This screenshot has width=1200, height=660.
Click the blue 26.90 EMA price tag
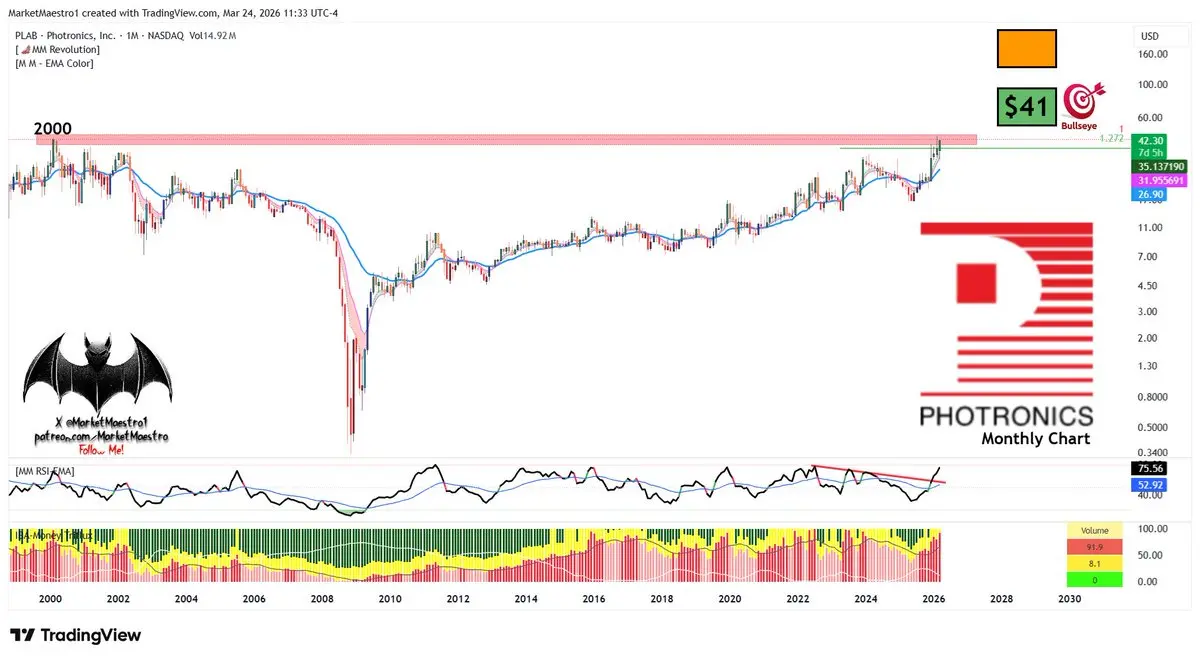coord(1148,195)
